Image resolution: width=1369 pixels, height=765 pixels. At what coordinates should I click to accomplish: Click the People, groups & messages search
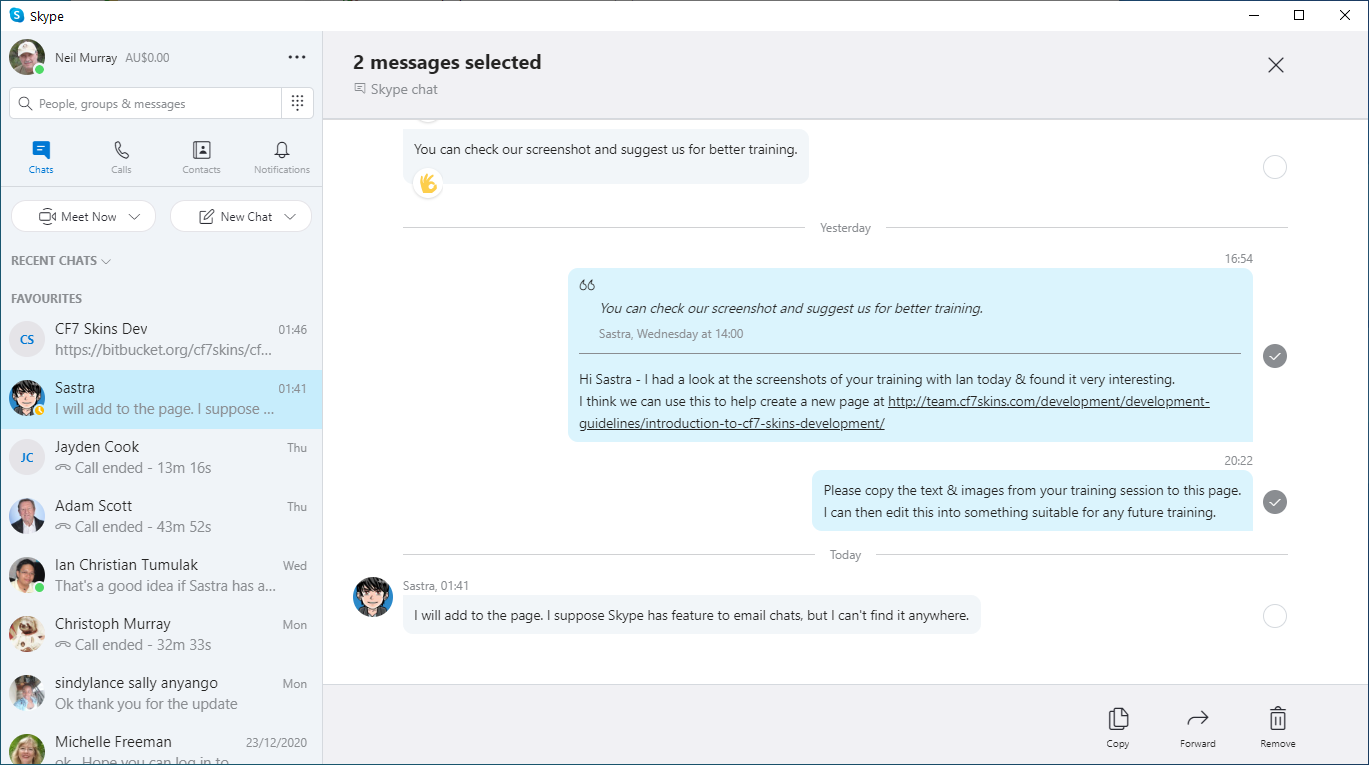pos(145,103)
